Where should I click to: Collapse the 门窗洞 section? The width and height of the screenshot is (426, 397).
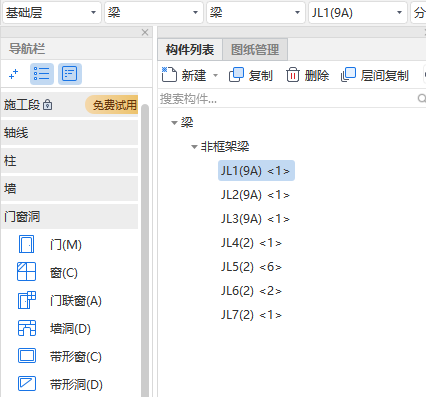[x=69, y=217]
